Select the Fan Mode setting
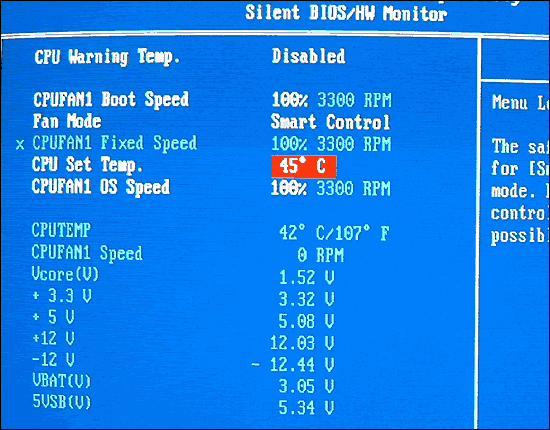This screenshot has width=550, height=430. pos(67,121)
